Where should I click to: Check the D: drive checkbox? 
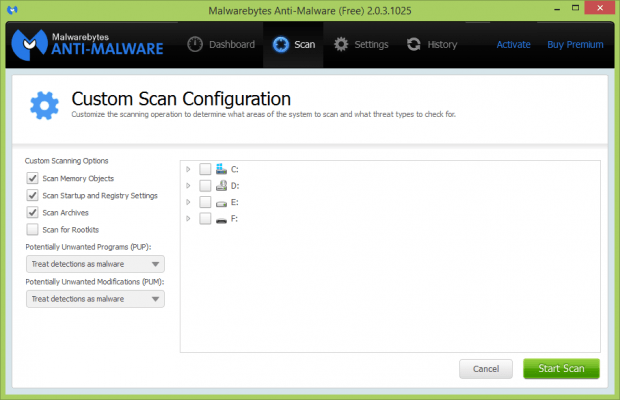[205, 186]
